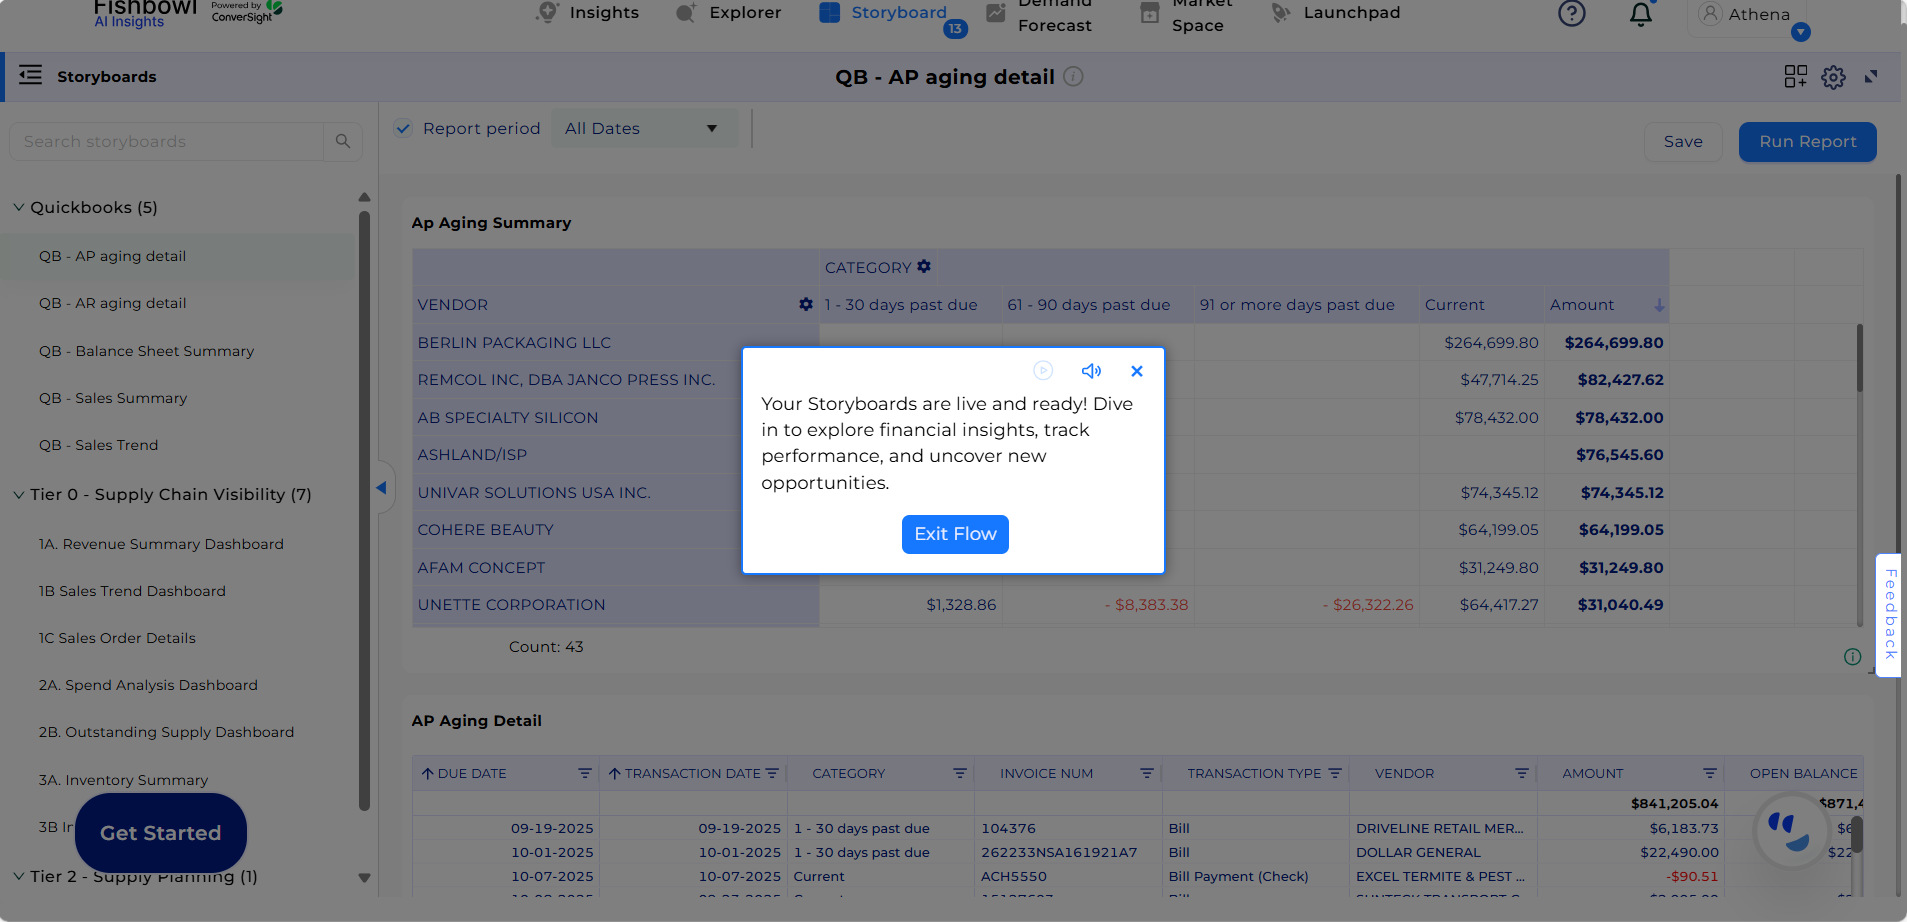Click the Run Report button
This screenshot has height=922, width=1907.
pyautogui.click(x=1807, y=142)
